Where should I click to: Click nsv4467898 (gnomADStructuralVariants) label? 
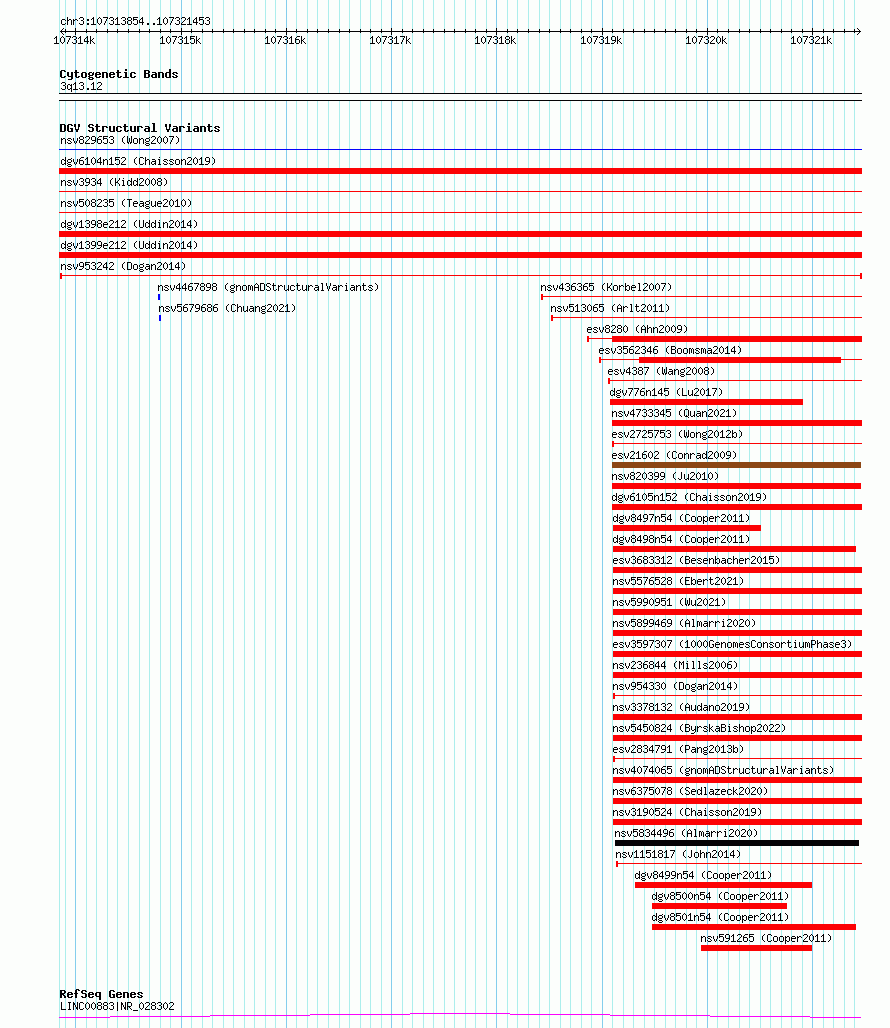pos(268,287)
